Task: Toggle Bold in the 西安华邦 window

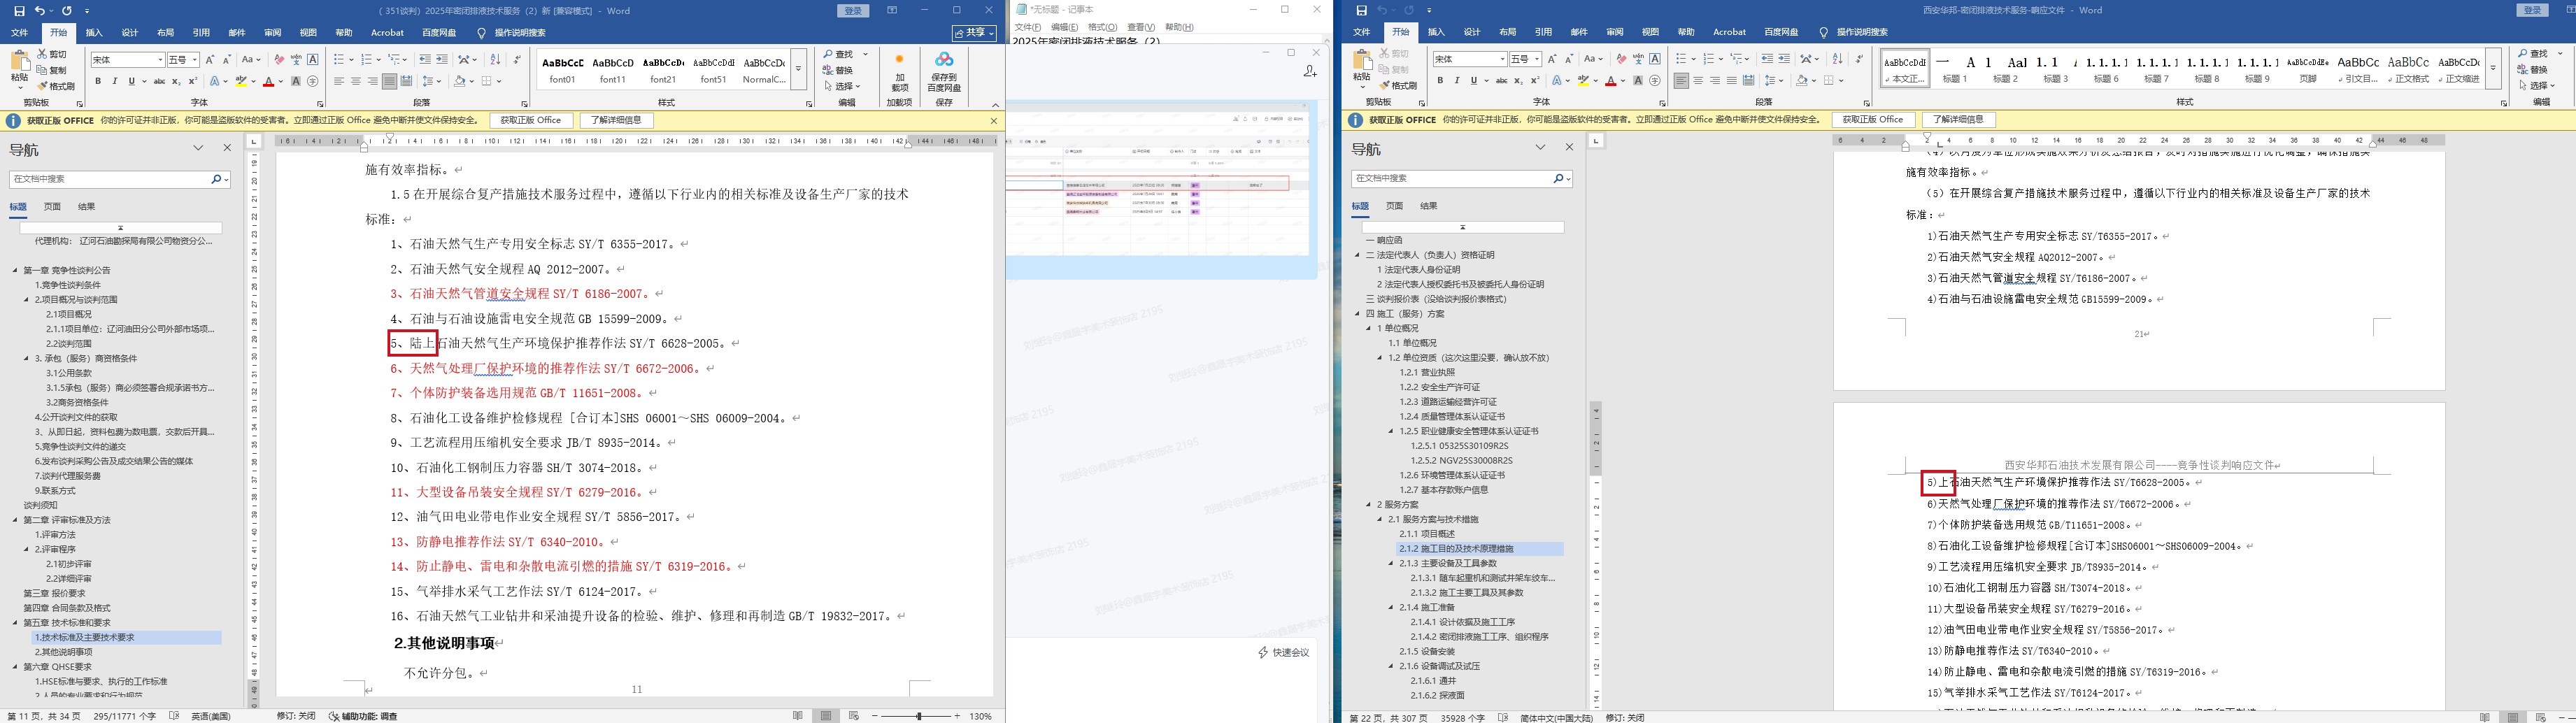Action: (1440, 81)
